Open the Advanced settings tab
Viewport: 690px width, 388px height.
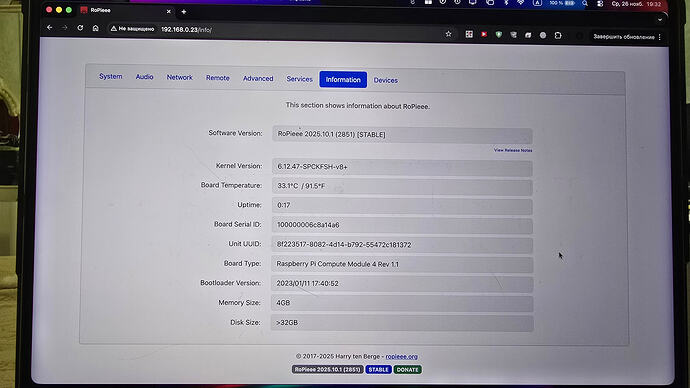[x=258, y=79]
